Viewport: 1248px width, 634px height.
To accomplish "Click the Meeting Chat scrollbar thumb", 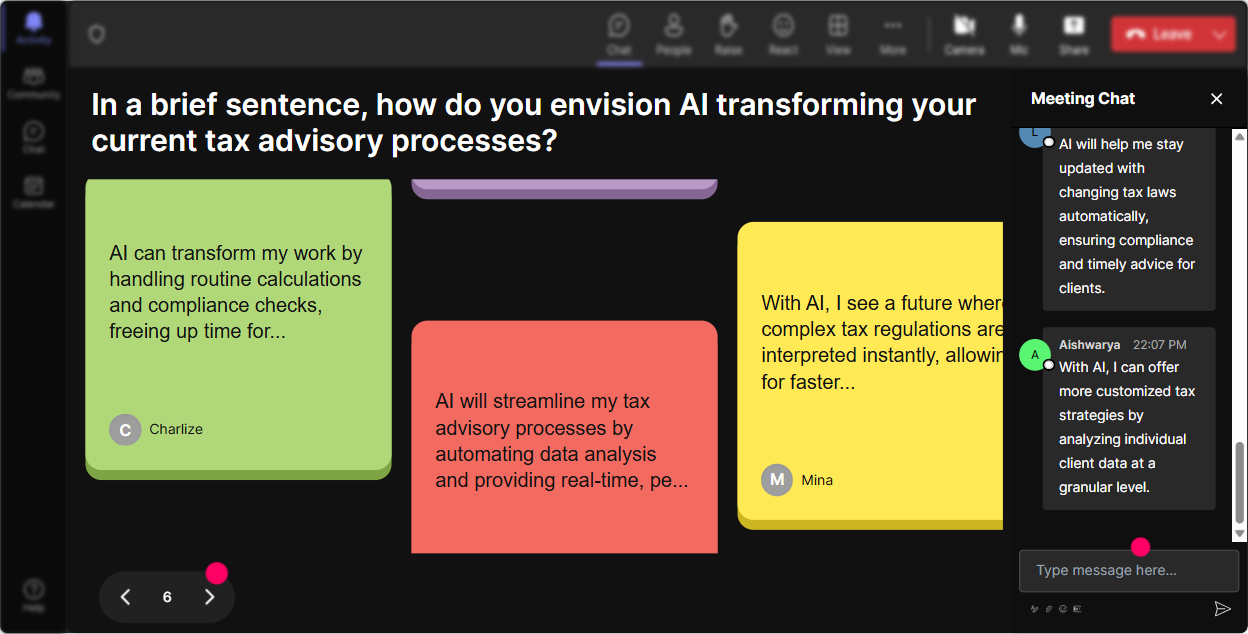I will pyautogui.click(x=1240, y=482).
